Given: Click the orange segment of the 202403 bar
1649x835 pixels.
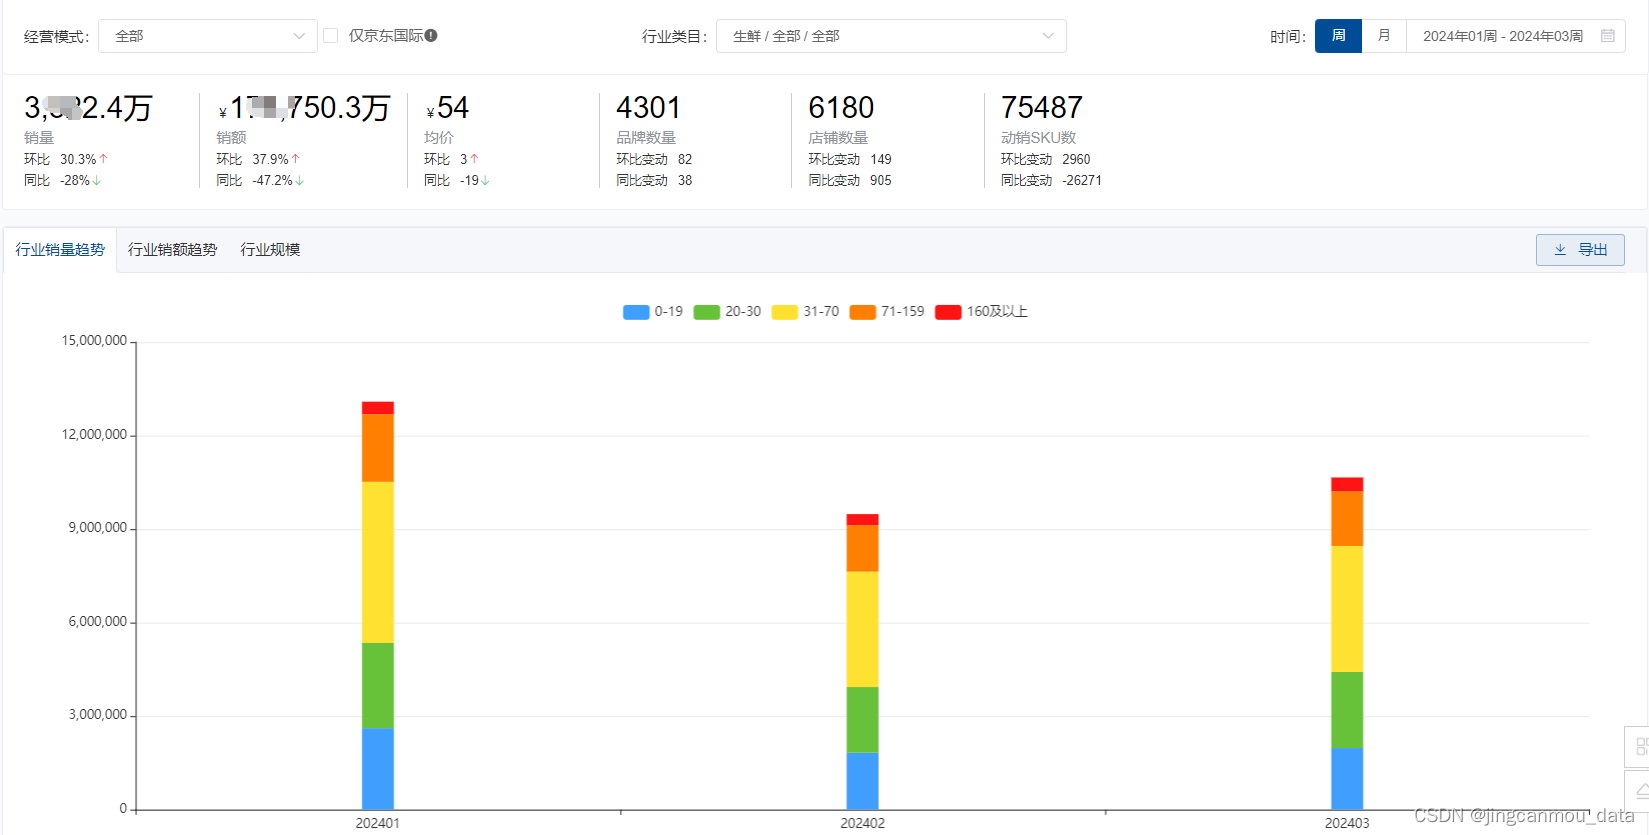Looking at the screenshot, I should (x=1347, y=518).
